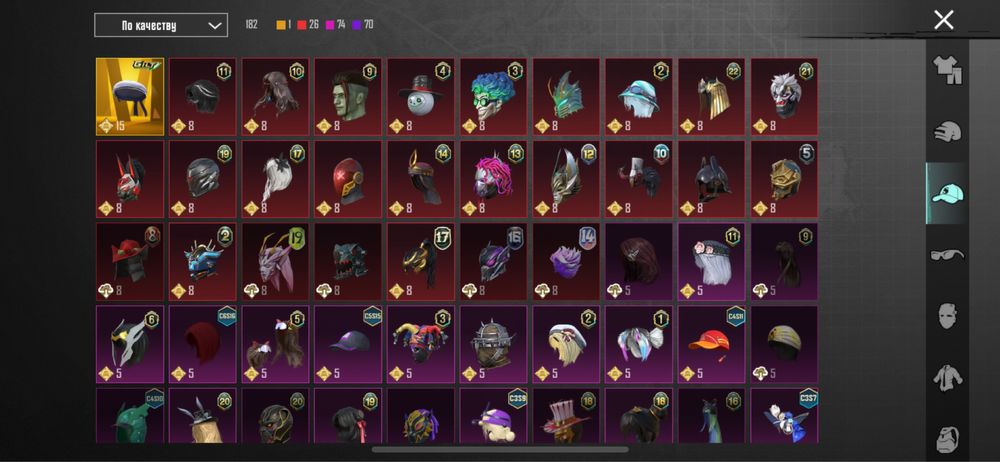1000x462 pixels.
Task: Select the cap headwear category icon
Action: click(x=947, y=193)
